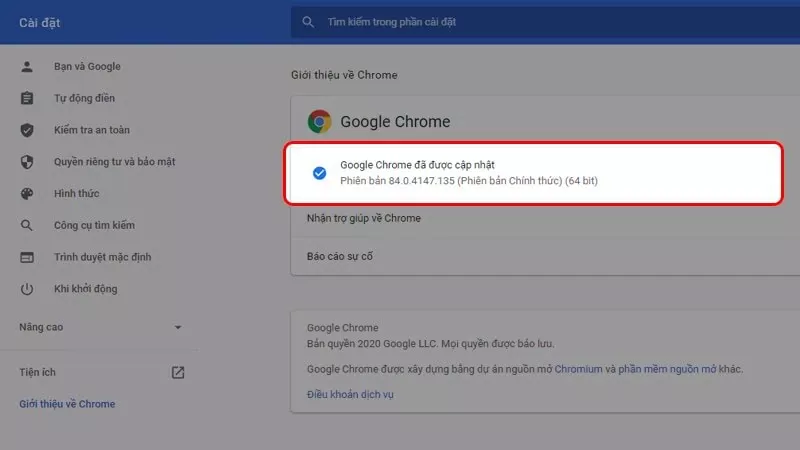Viewport: 800px width, 450px height.
Task: Open Bạn và Google settings
Action: (x=87, y=66)
